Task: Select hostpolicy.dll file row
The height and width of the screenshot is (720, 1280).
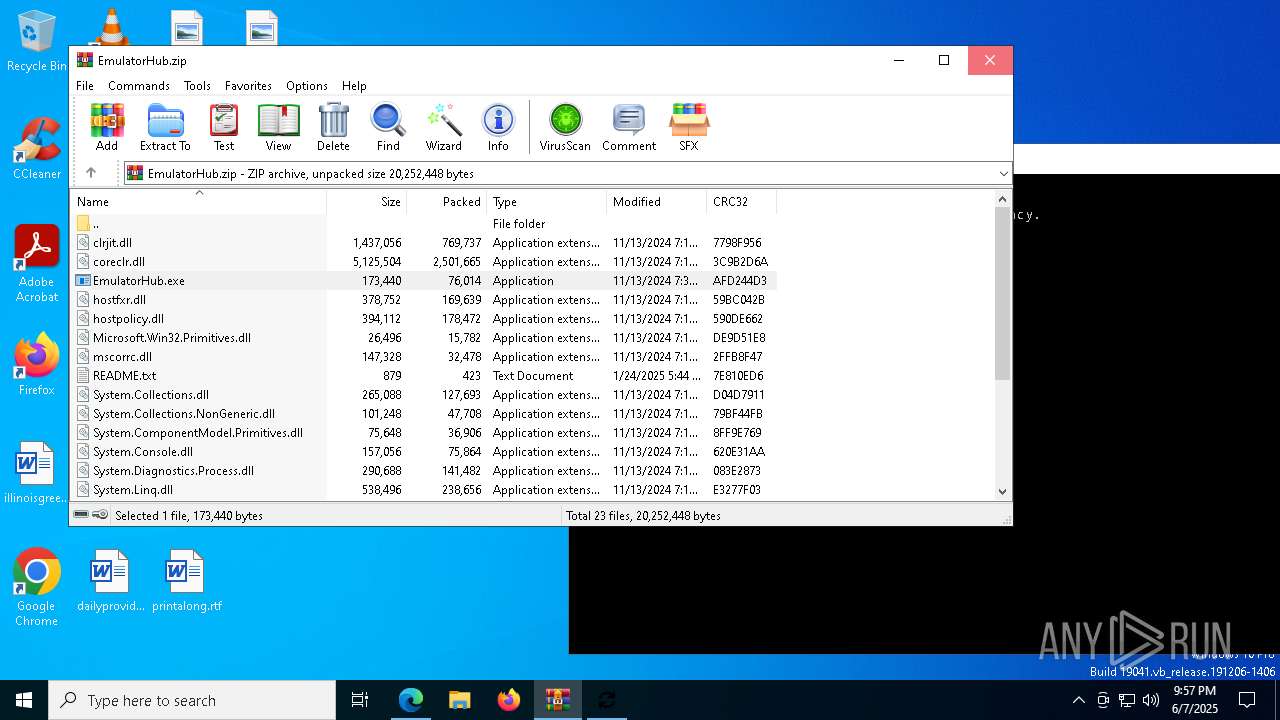Action: click(424, 319)
